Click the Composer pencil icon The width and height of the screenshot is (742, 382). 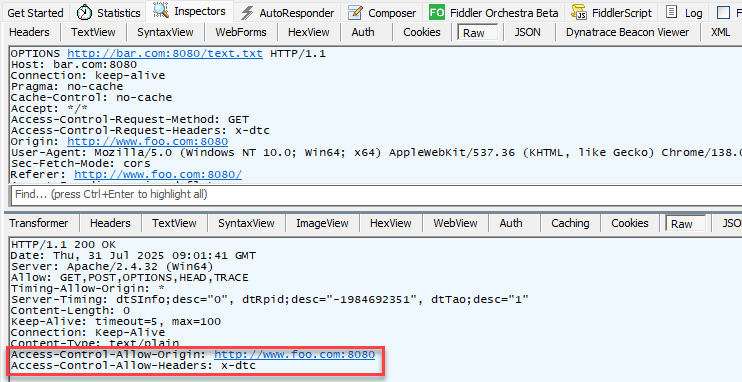point(355,13)
